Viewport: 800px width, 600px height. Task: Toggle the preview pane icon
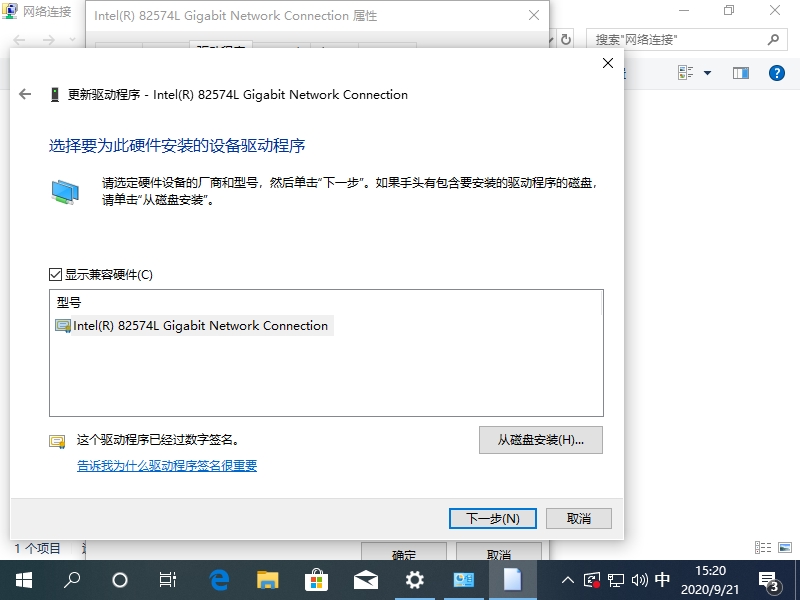pyautogui.click(x=741, y=73)
